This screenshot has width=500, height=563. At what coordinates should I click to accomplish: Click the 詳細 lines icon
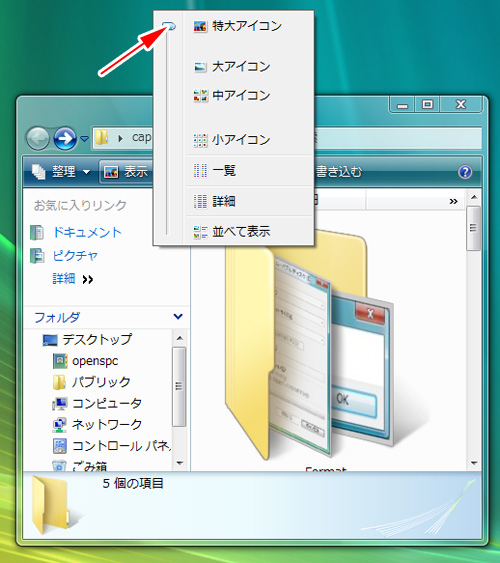(x=200, y=201)
